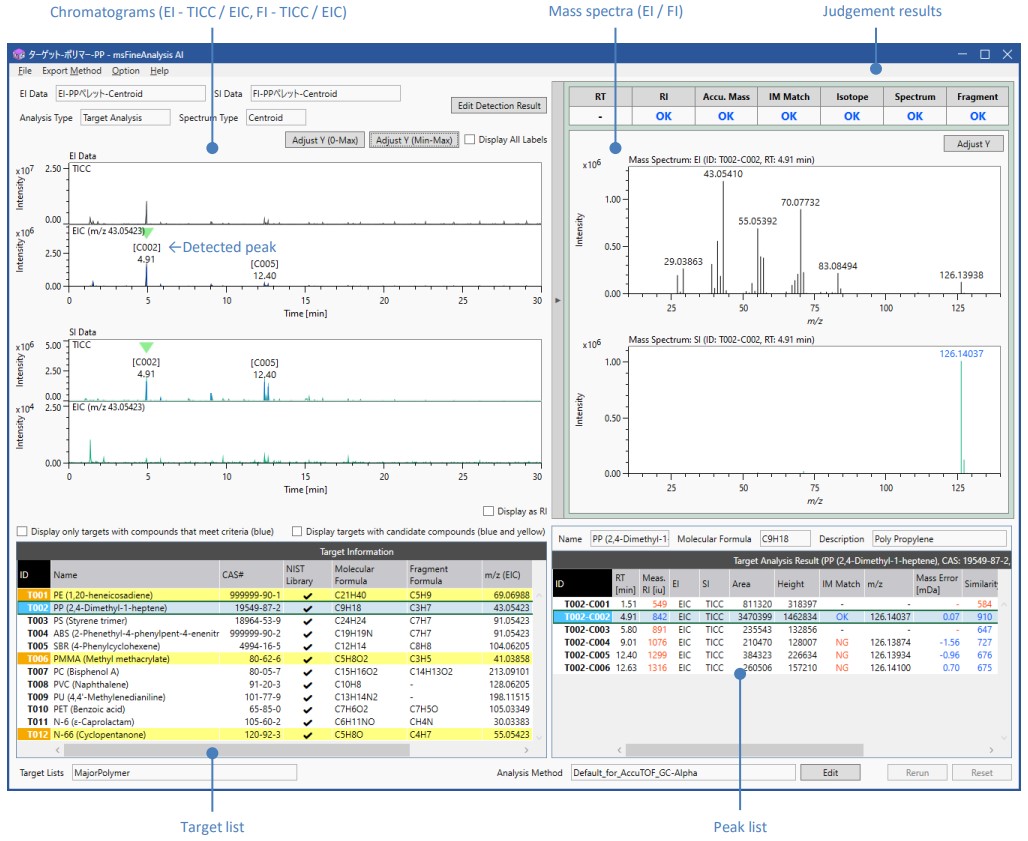The width and height of the screenshot is (1028, 841).
Task: Click the NIST Library checkmark for PMMA row
Action: point(307,659)
